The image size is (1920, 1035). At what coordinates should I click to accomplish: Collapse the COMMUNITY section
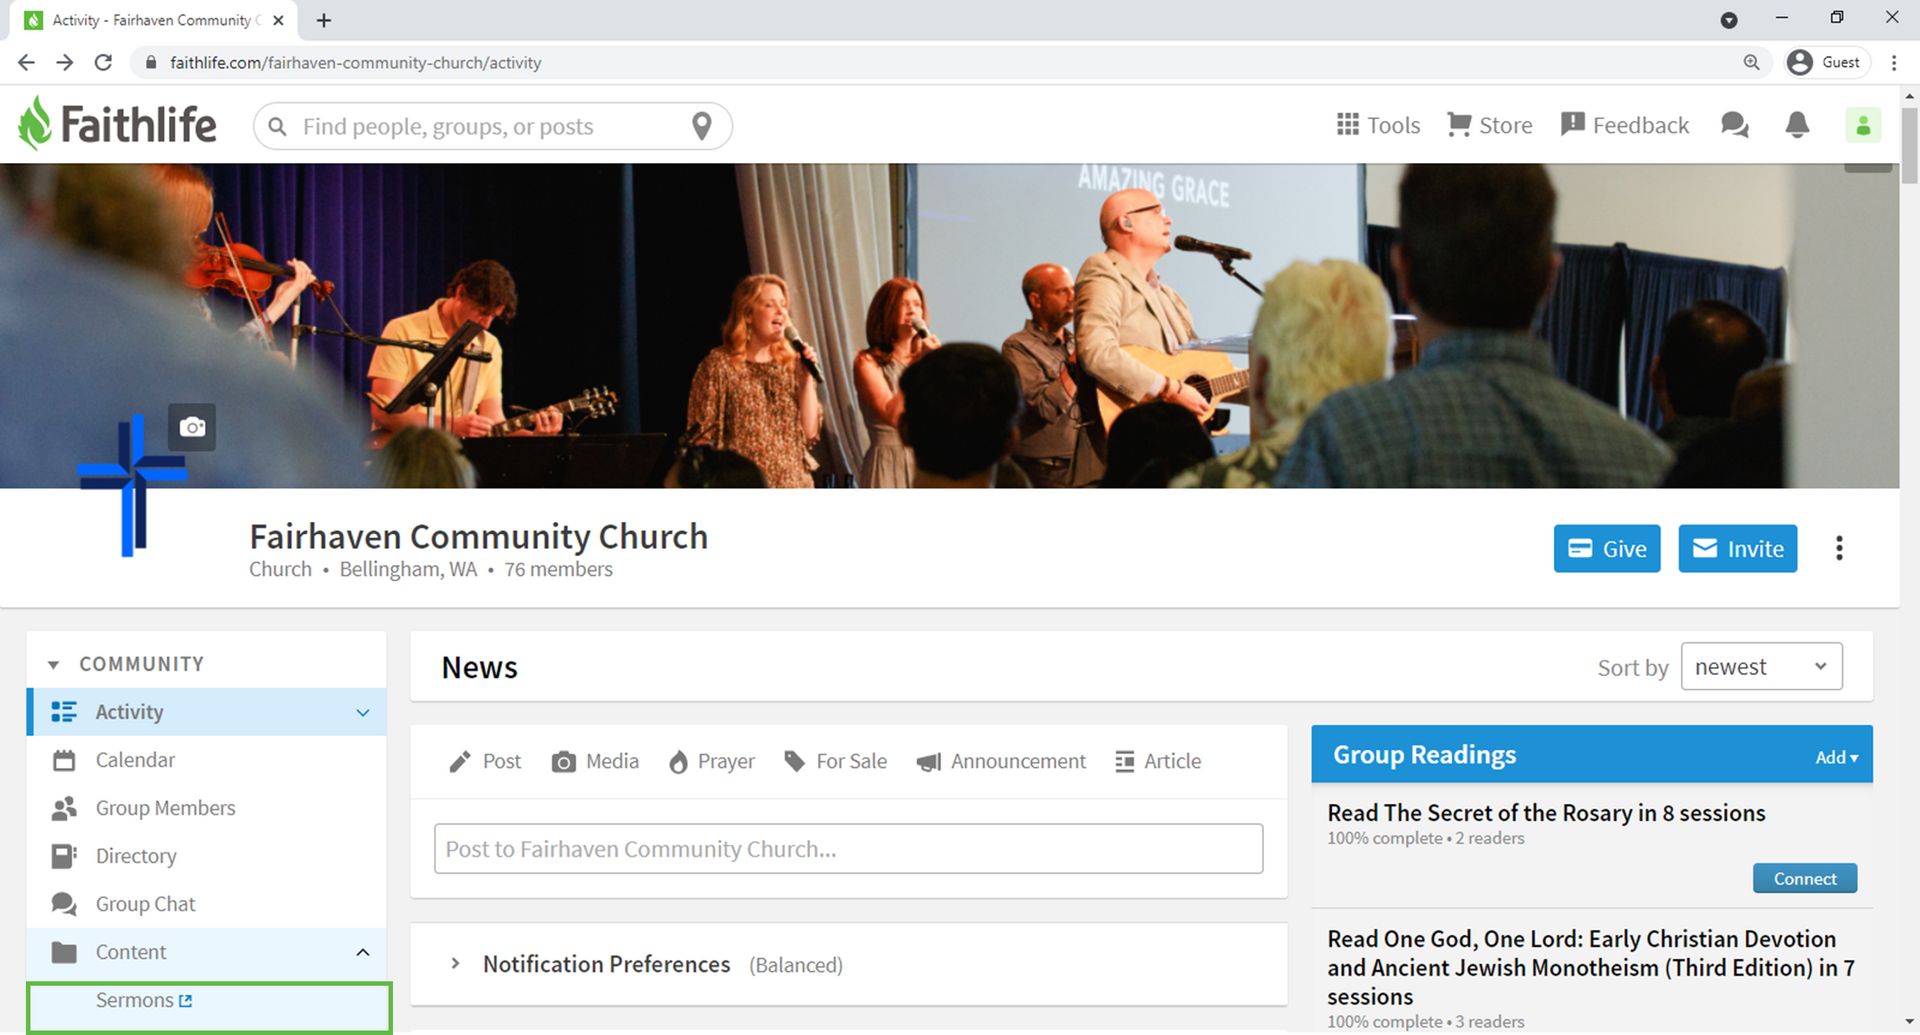click(x=54, y=664)
